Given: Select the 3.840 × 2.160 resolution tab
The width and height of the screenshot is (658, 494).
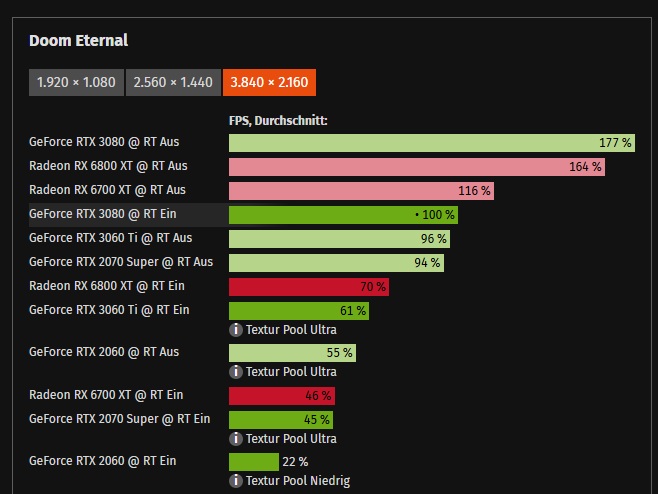Looking at the screenshot, I should [269, 82].
